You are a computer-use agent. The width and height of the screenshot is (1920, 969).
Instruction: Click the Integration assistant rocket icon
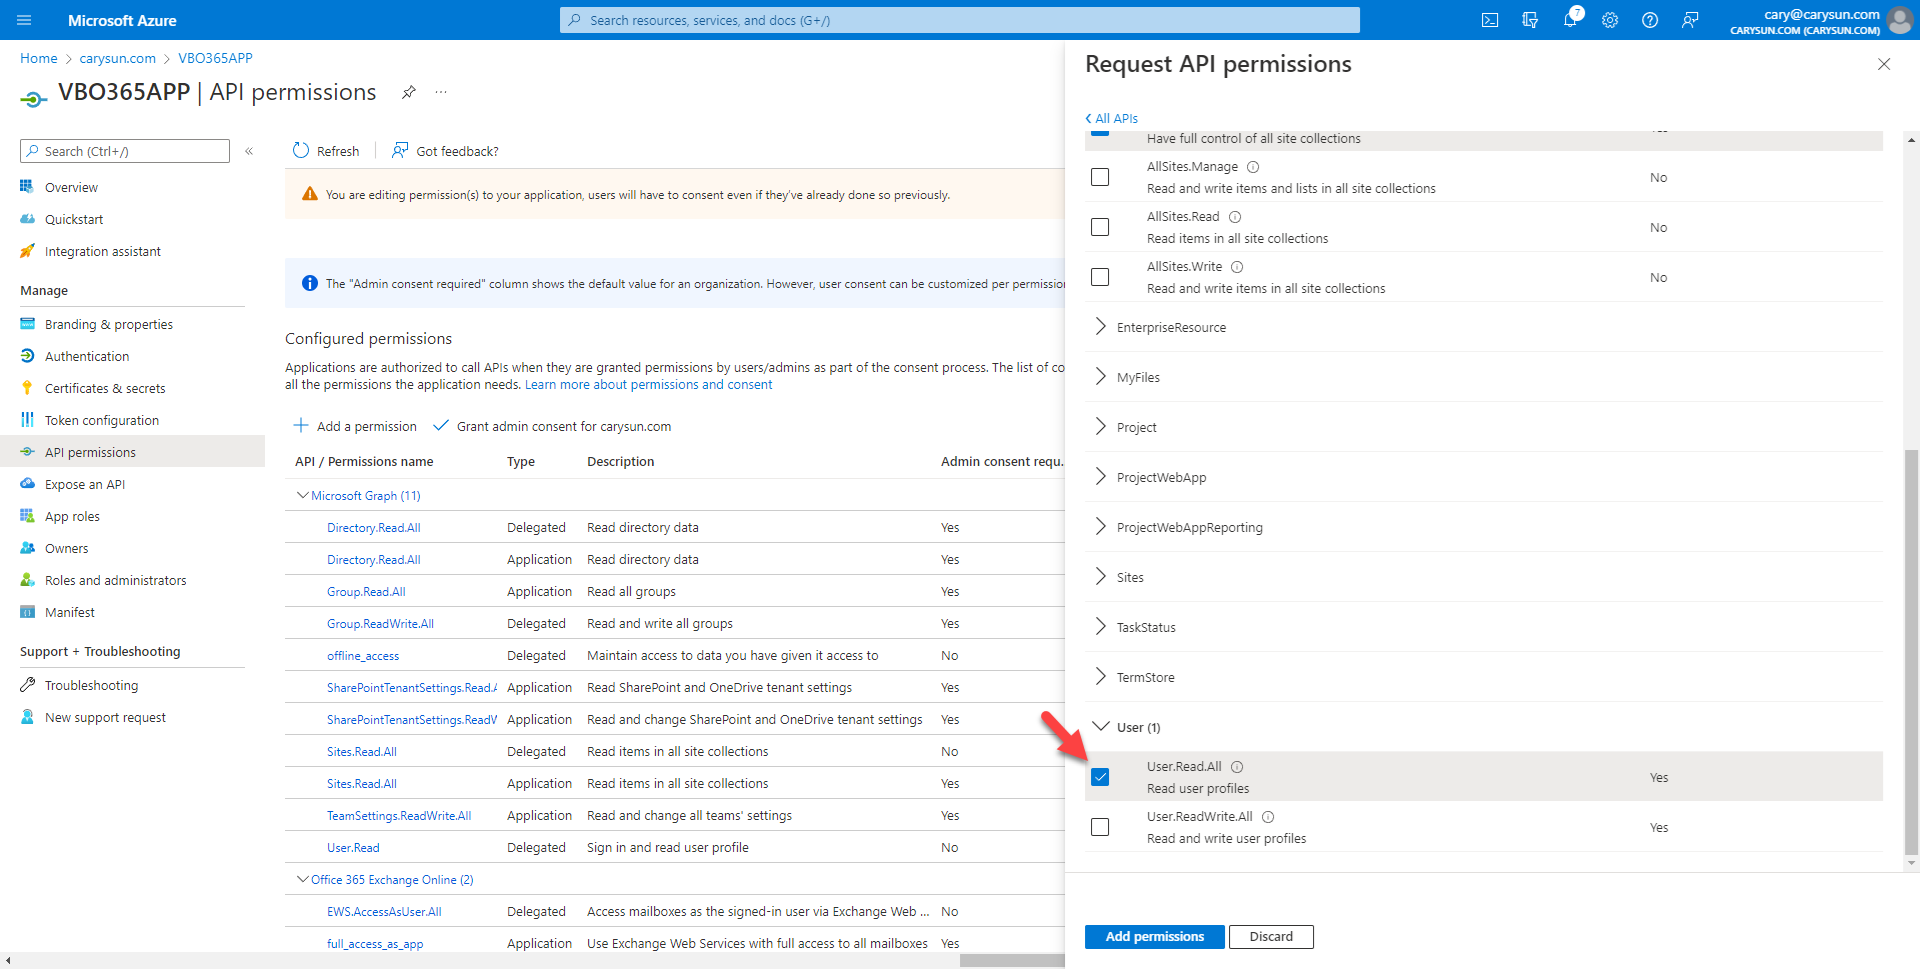27,251
